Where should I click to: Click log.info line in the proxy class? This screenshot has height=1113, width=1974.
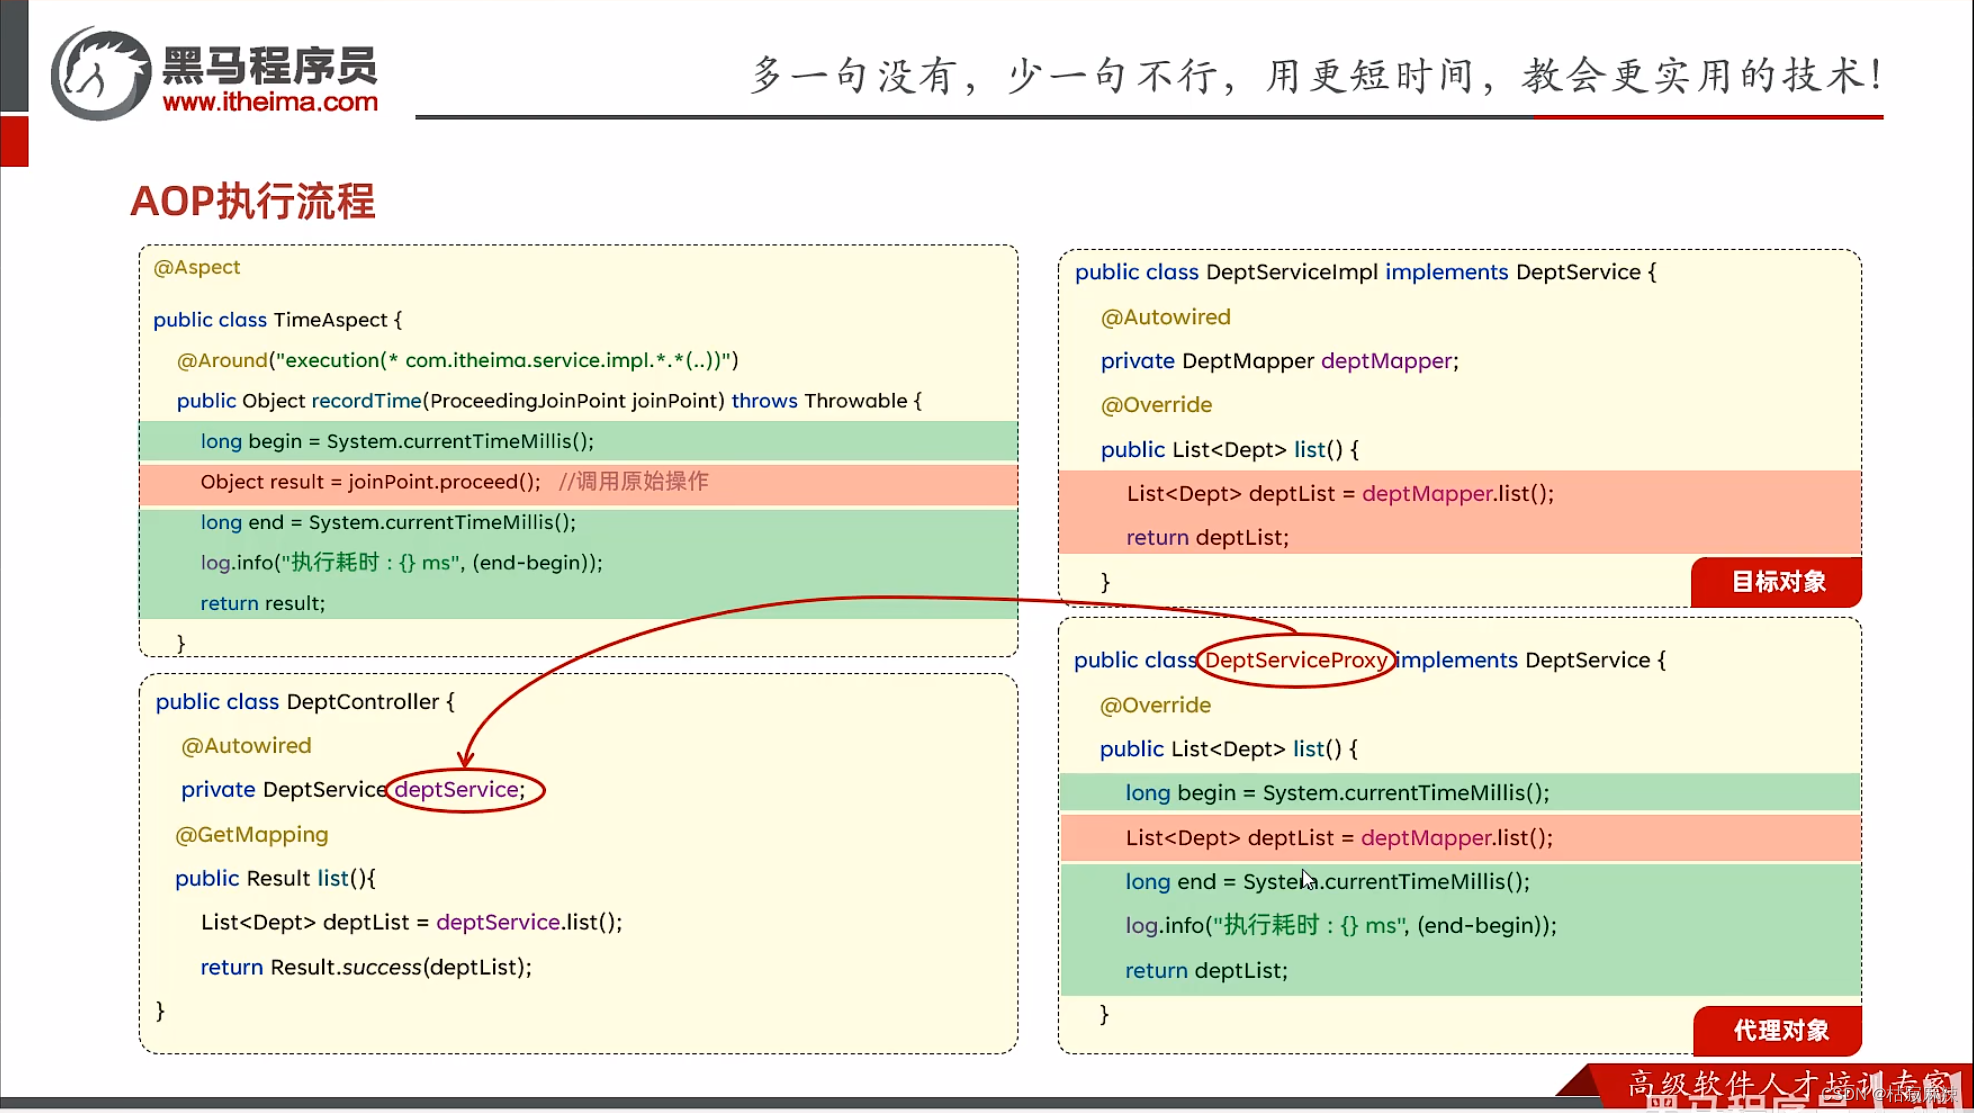(x=1340, y=926)
